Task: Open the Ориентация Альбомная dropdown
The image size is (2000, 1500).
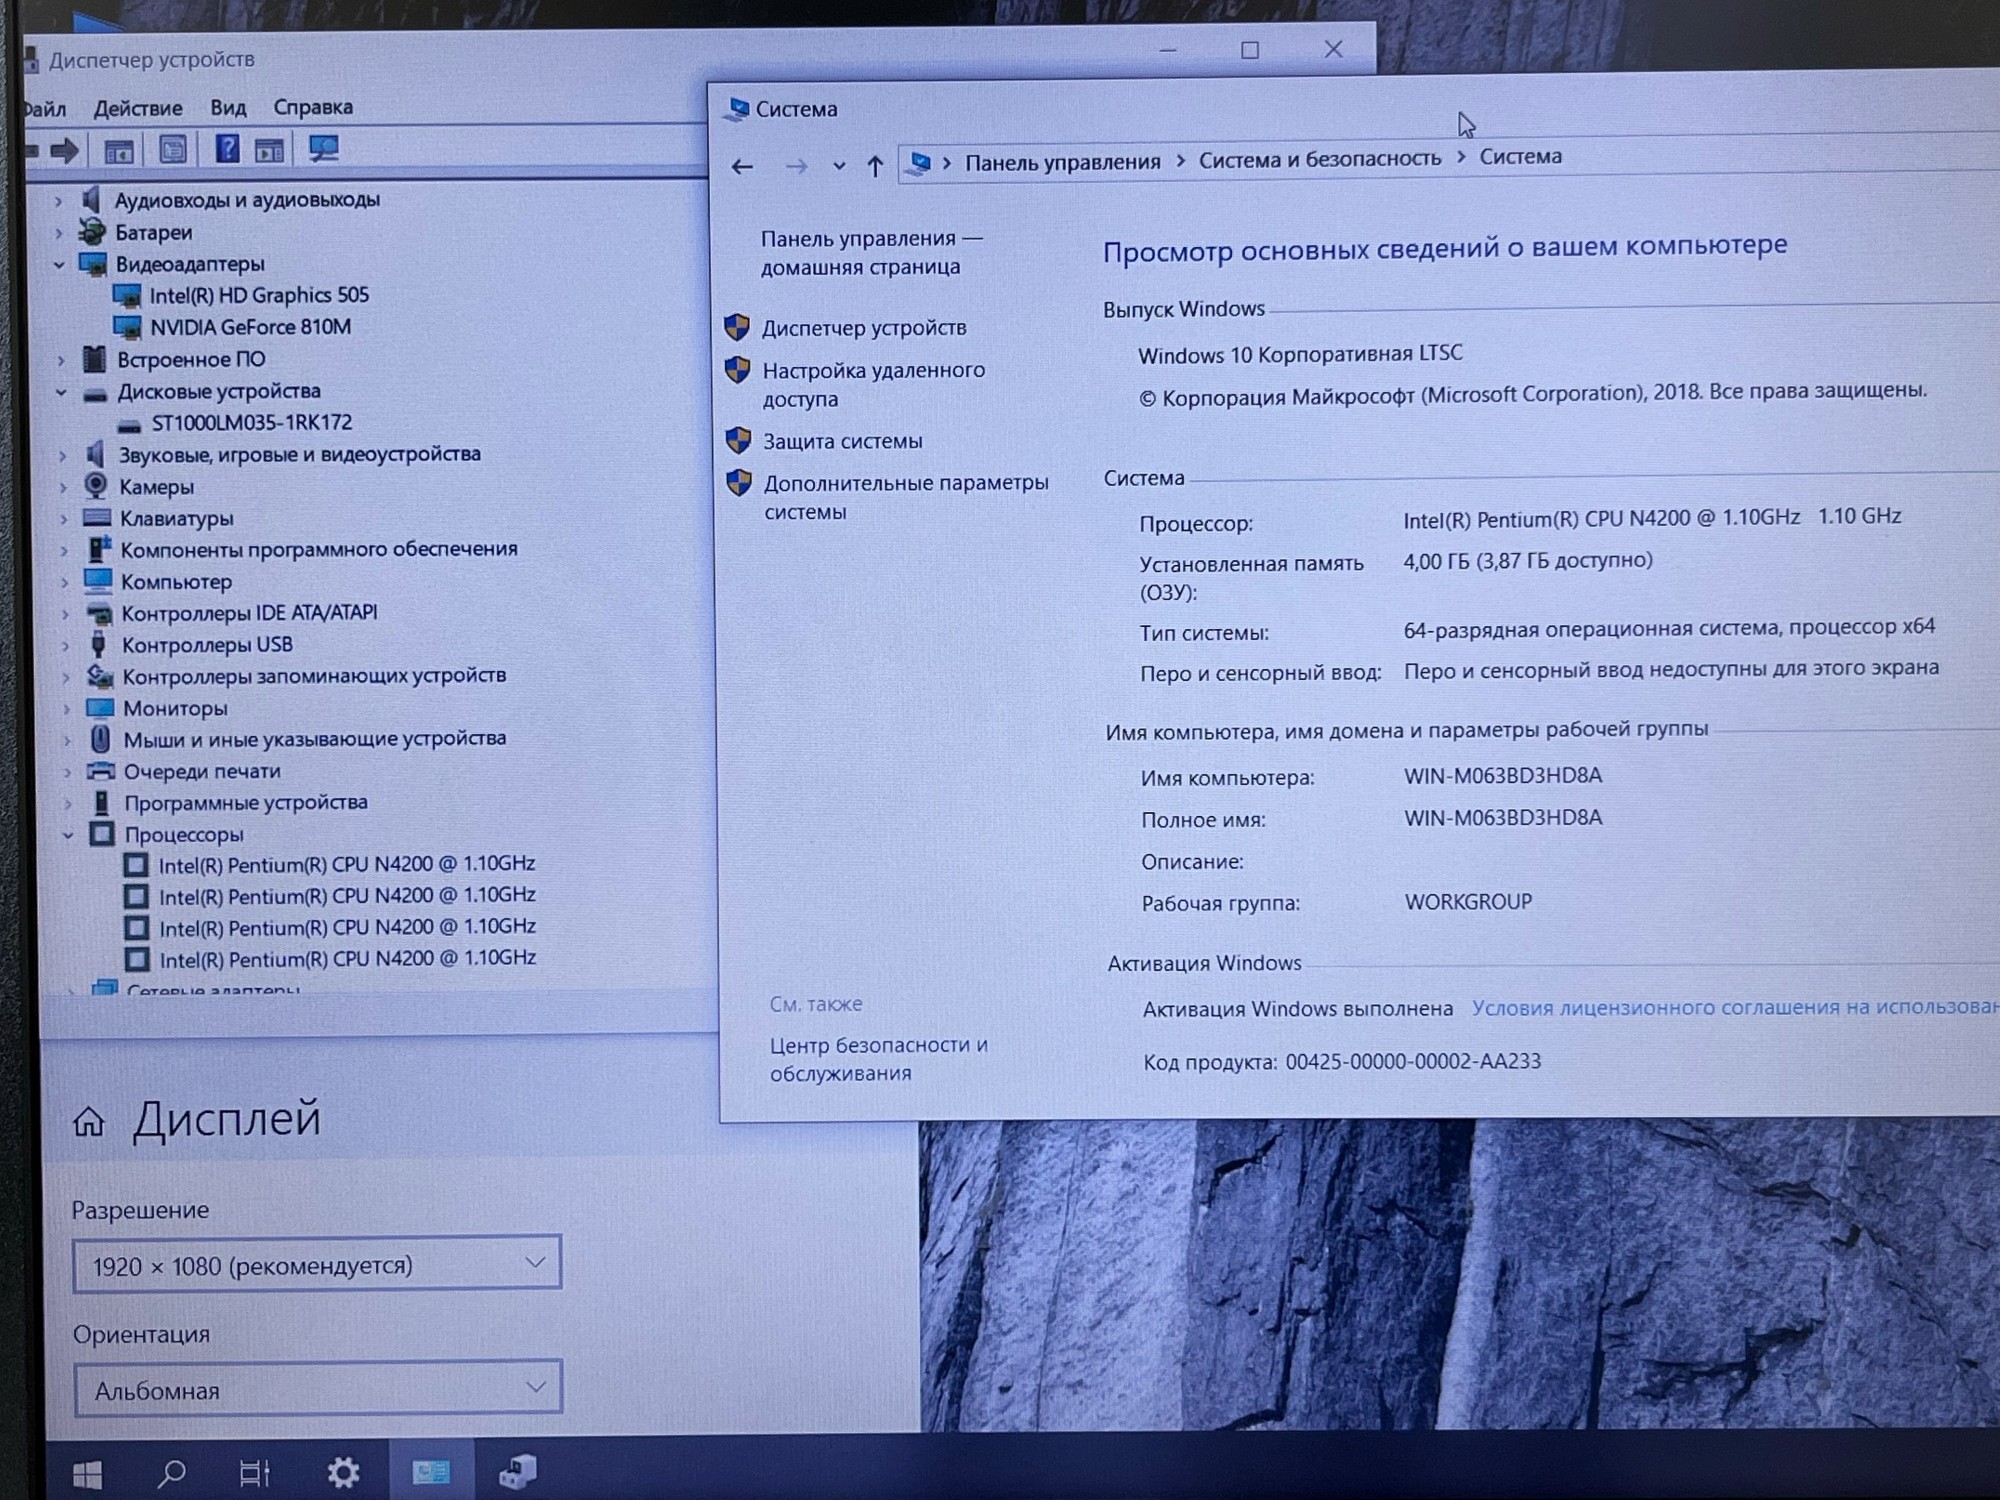Action: pyautogui.click(x=318, y=1388)
